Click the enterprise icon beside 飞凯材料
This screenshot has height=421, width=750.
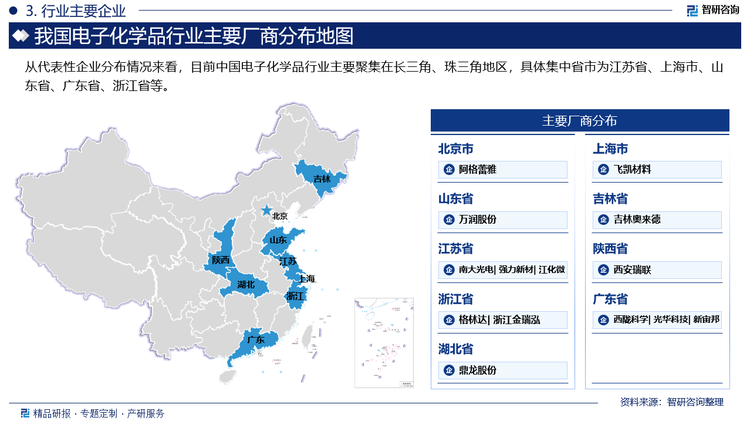[604, 169]
